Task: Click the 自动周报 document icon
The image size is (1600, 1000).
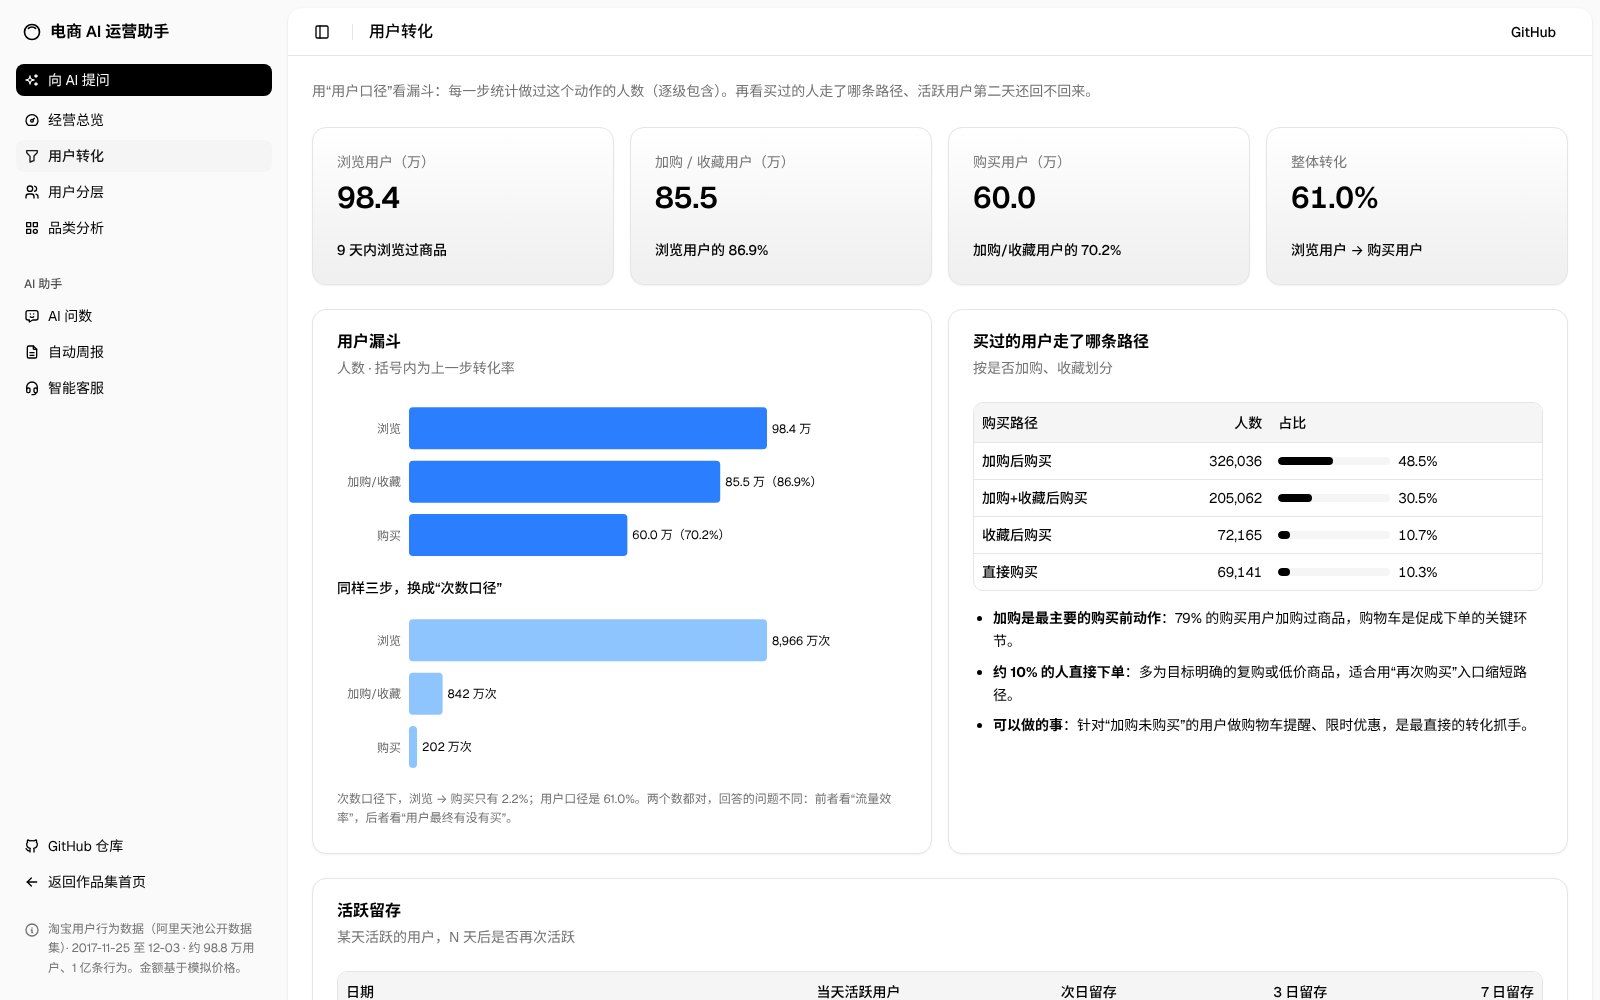Action: coord(32,352)
